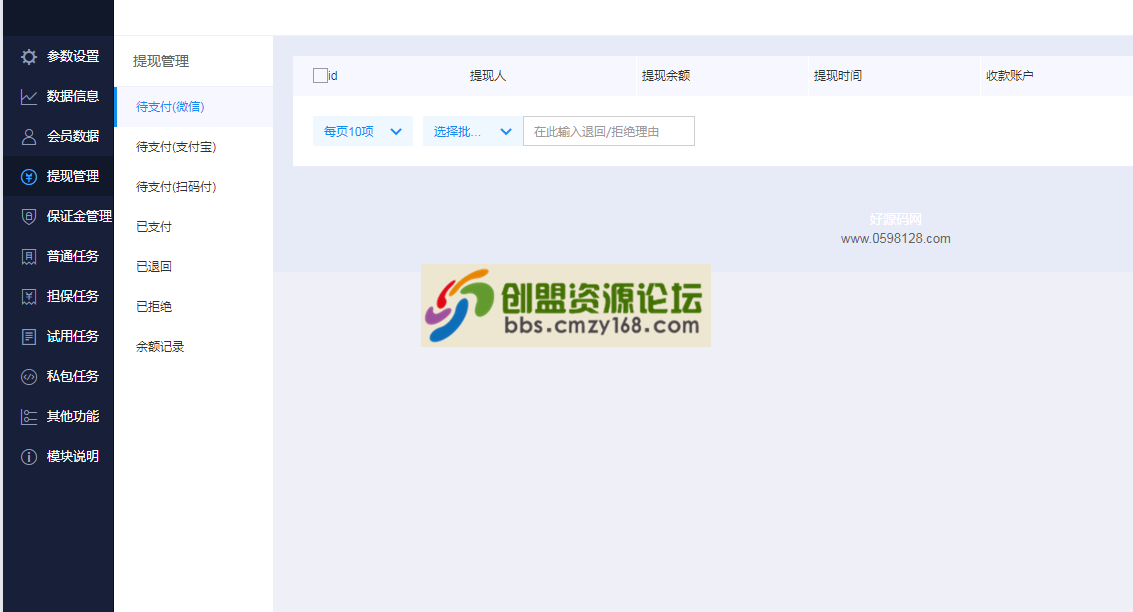Click the gear icon beside 参数设置
Screen dimensions: 1133x612
point(29,57)
